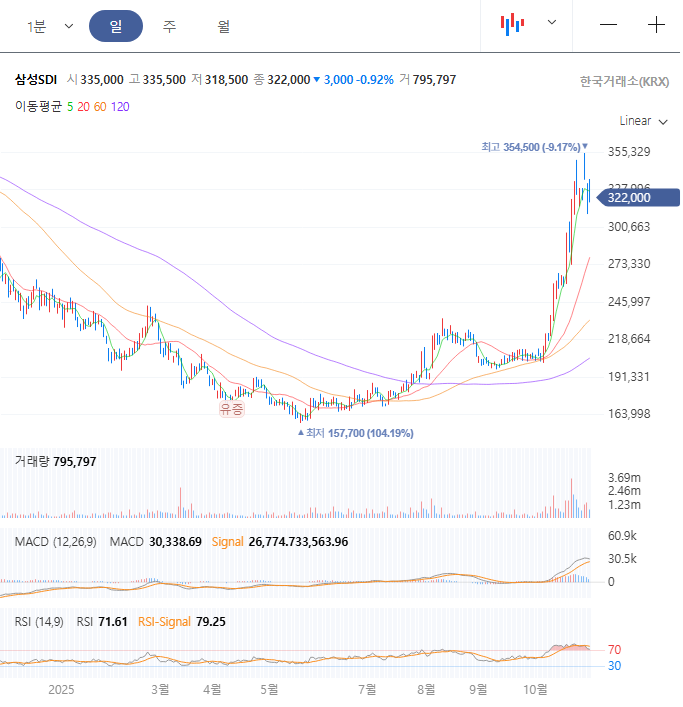Toggle the 5-day moving average
The width and height of the screenshot is (683, 707).
(70, 107)
